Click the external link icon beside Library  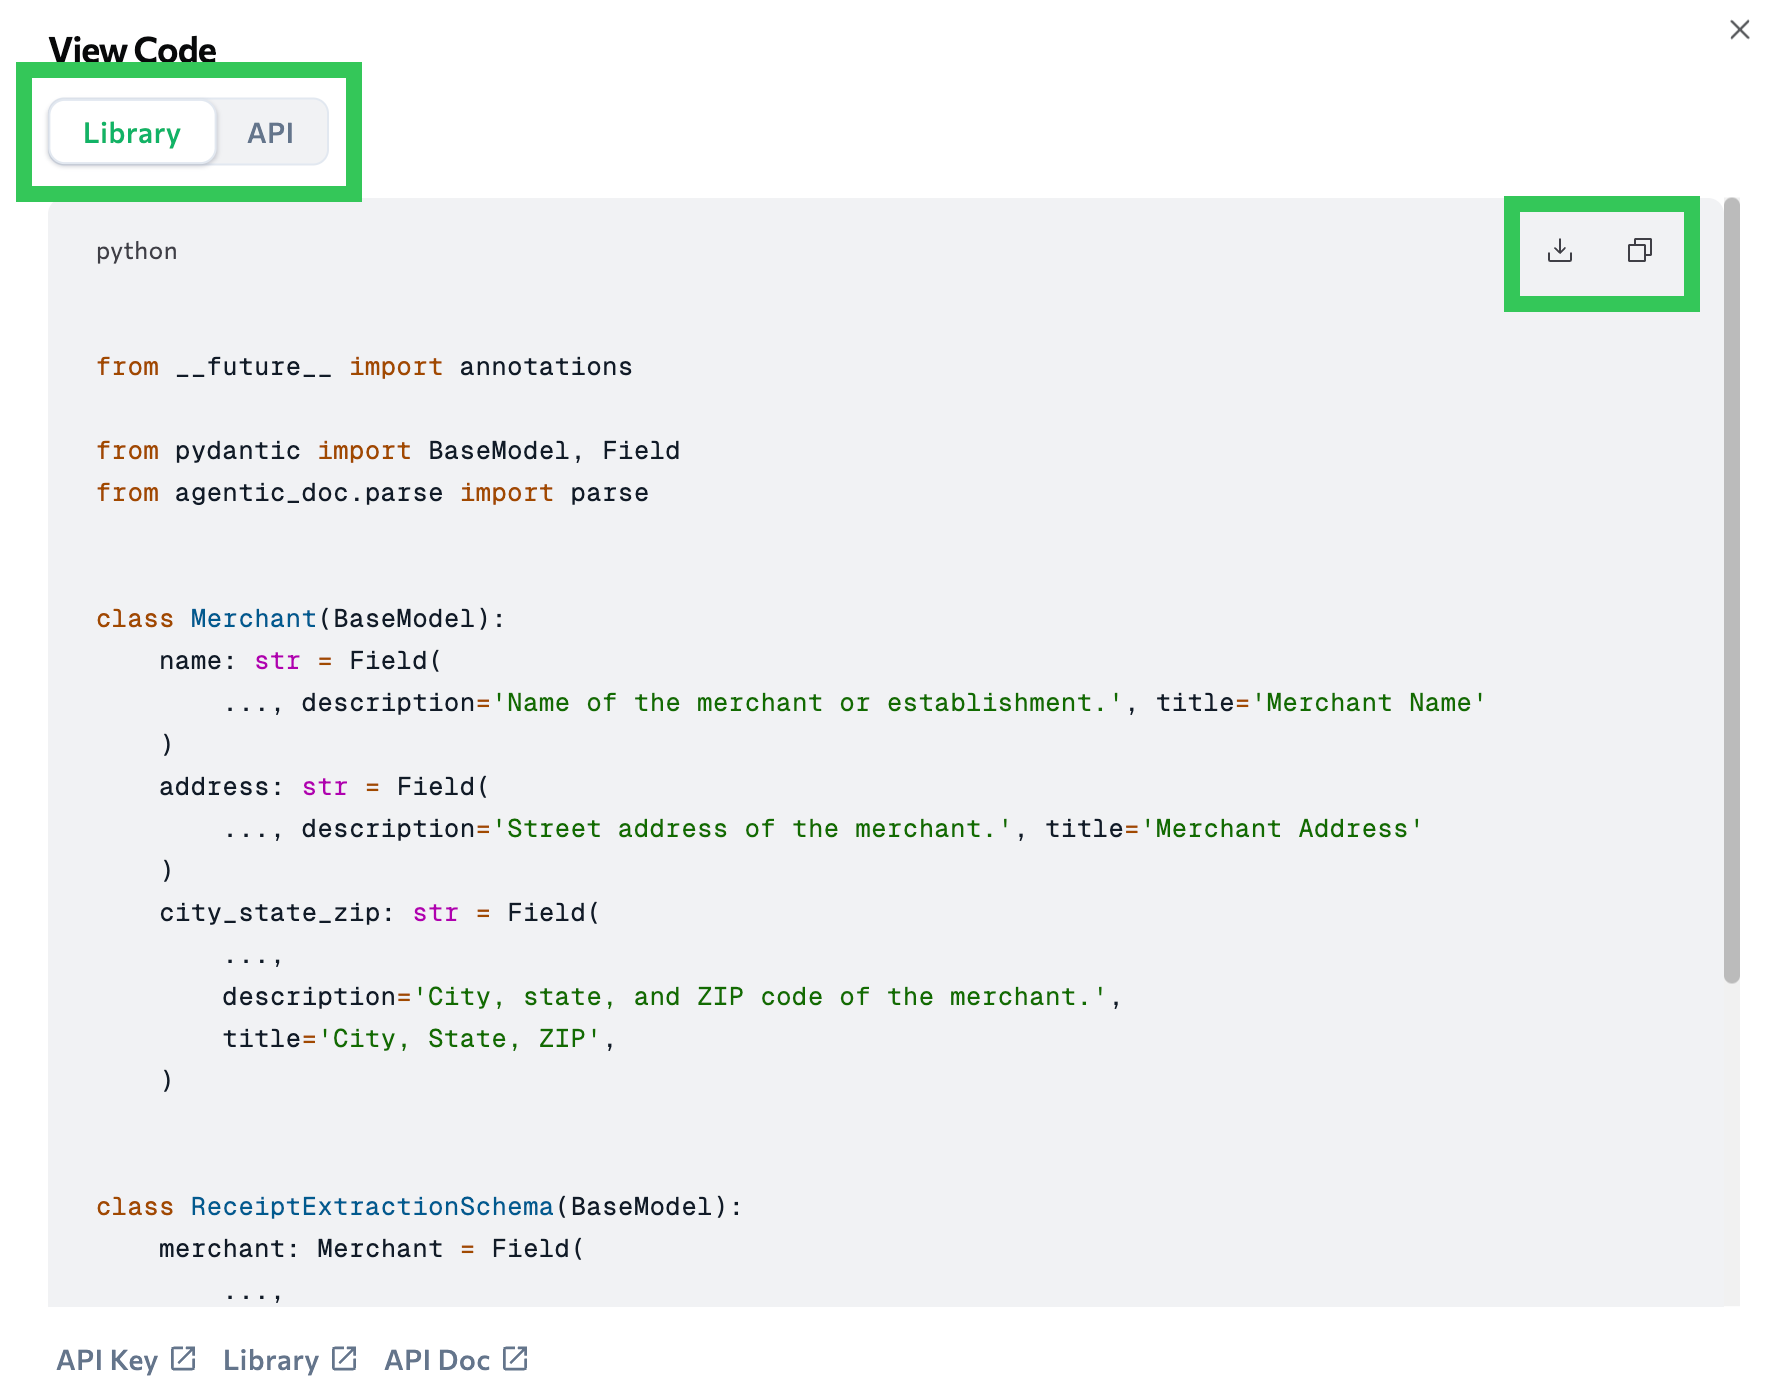coord(345,1357)
